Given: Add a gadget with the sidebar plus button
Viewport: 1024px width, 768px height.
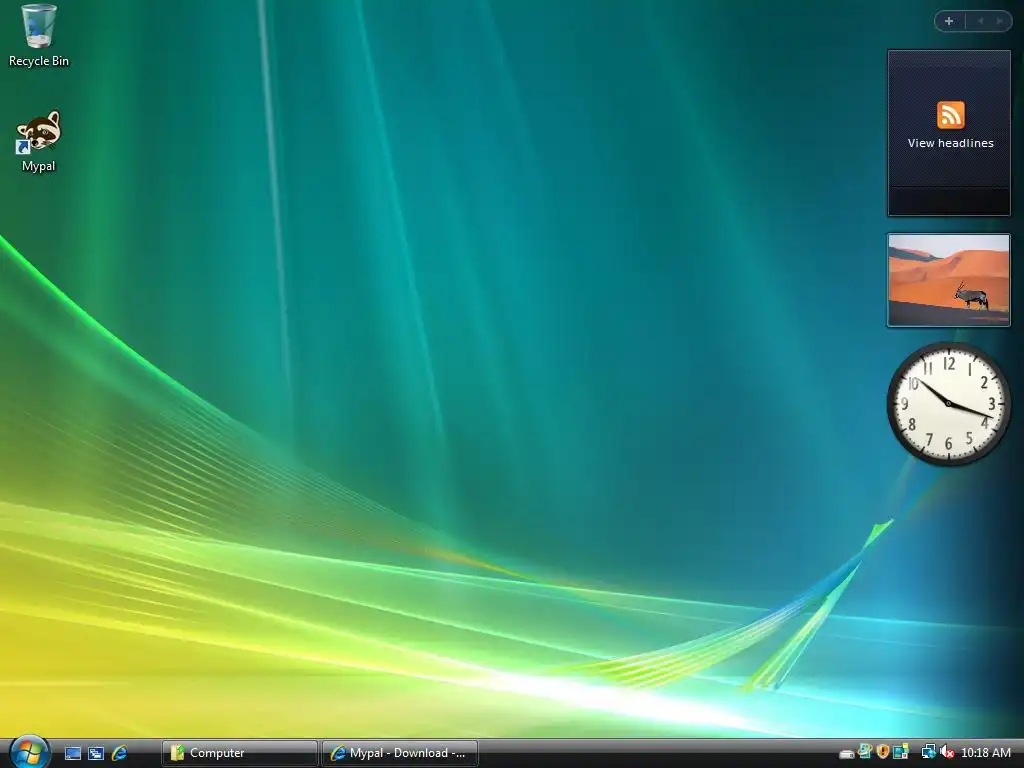Looking at the screenshot, I should pos(949,22).
